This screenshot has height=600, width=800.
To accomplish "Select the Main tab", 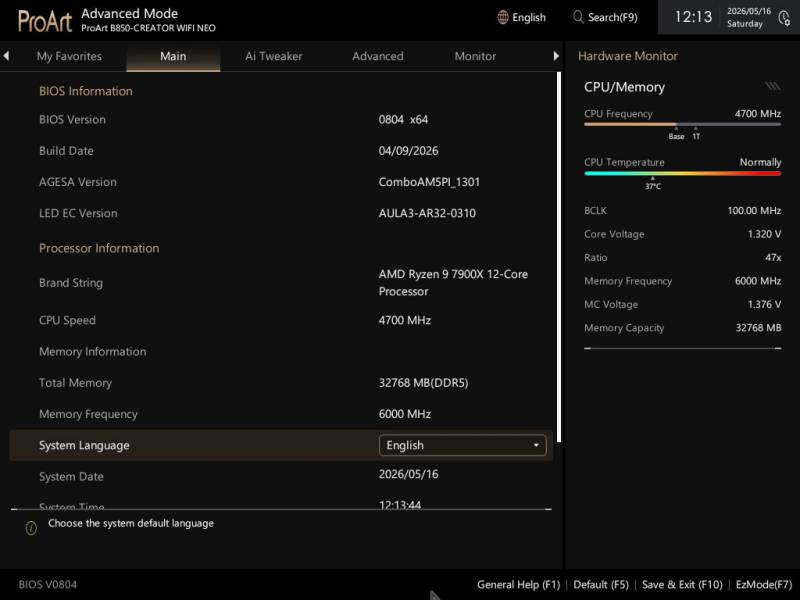I will point(173,56).
